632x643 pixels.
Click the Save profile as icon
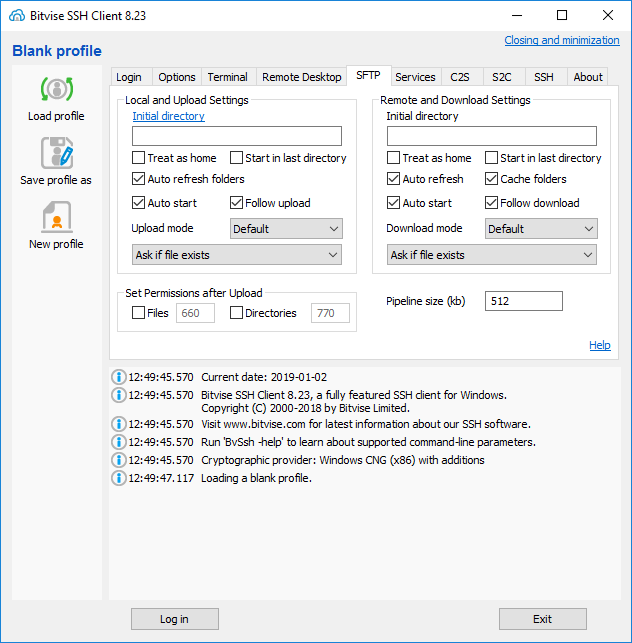point(57,153)
